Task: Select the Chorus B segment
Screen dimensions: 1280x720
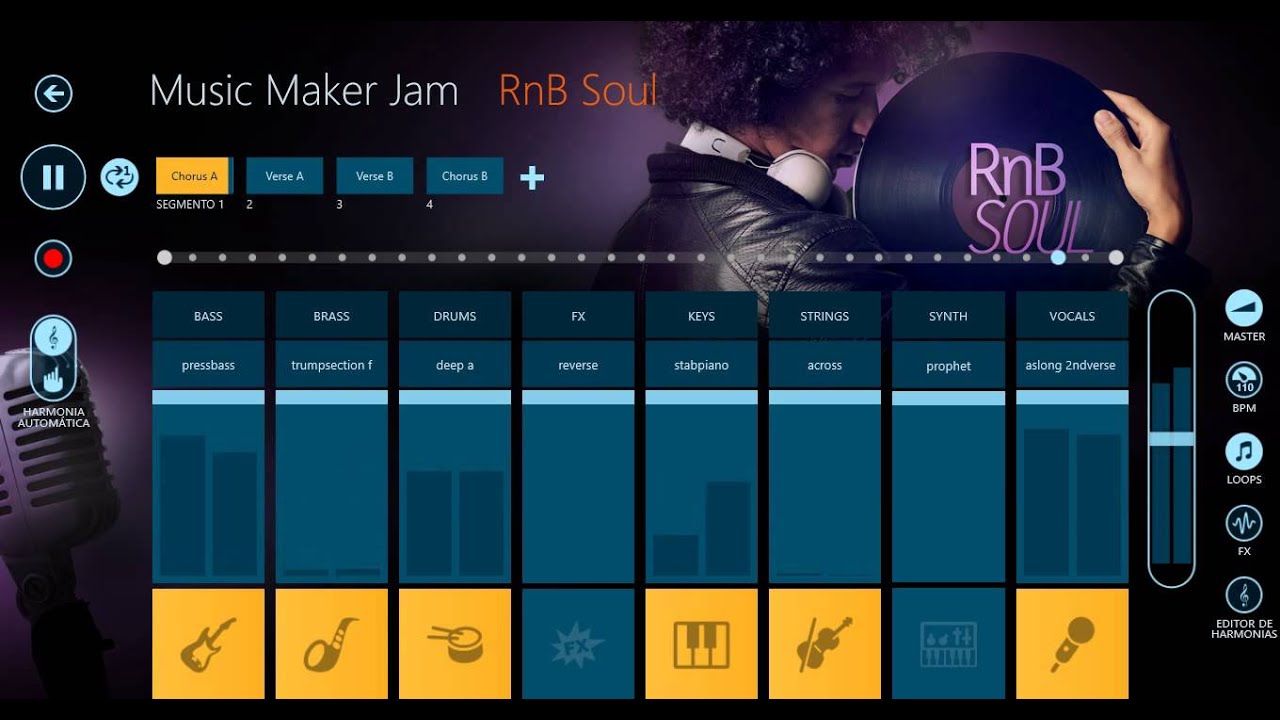Action: 465,176
